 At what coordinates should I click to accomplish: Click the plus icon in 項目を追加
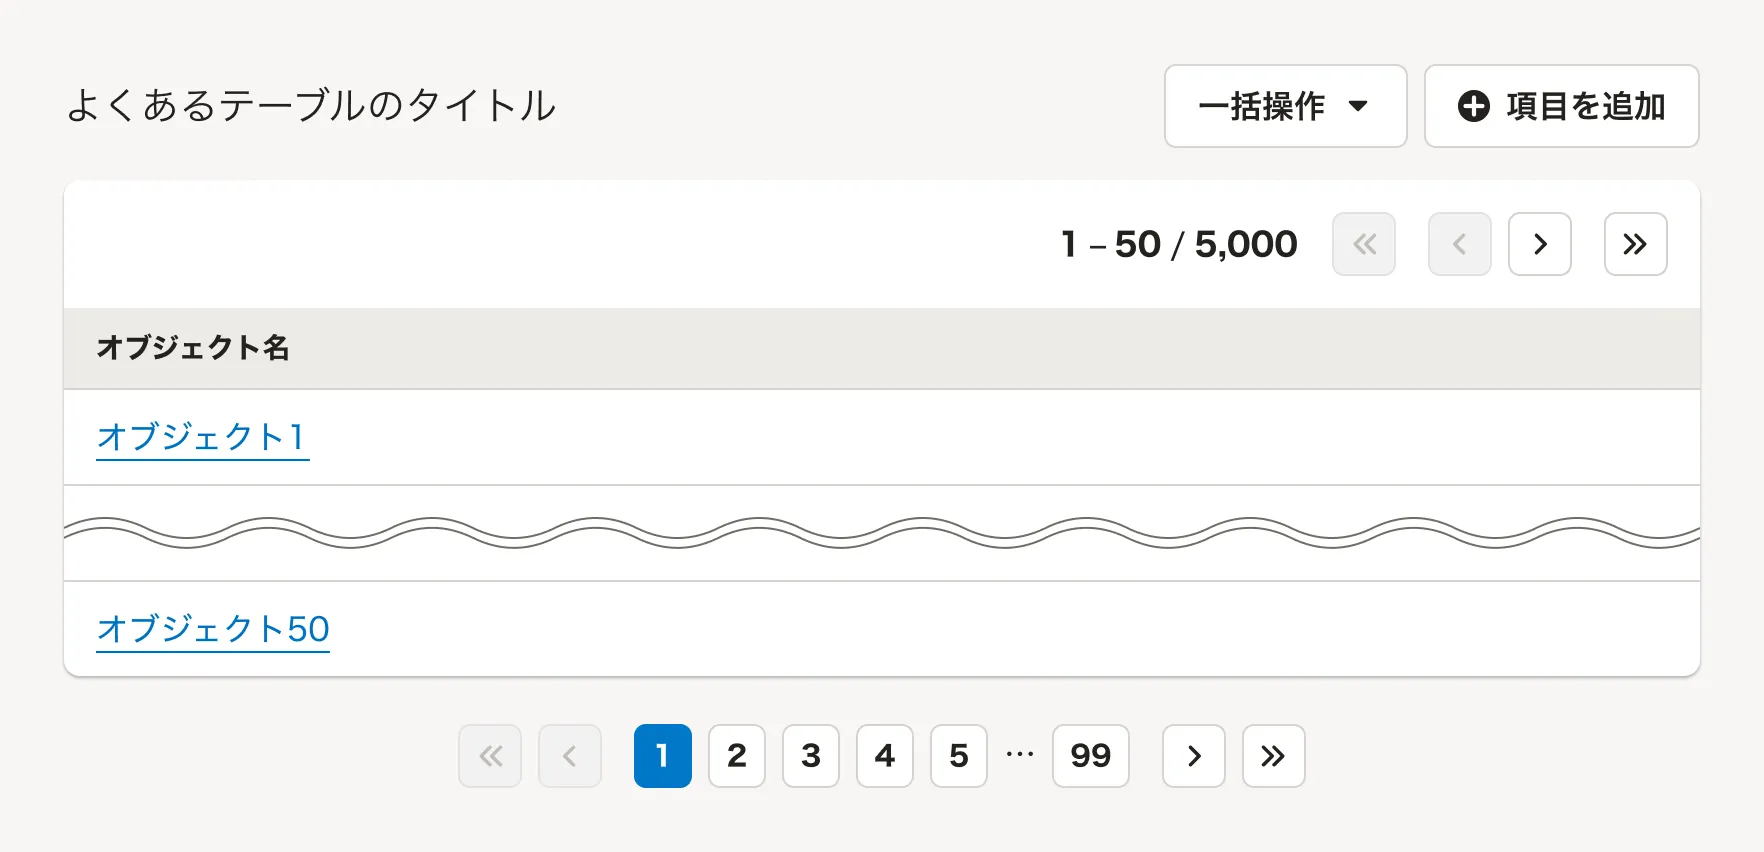(x=1473, y=106)
